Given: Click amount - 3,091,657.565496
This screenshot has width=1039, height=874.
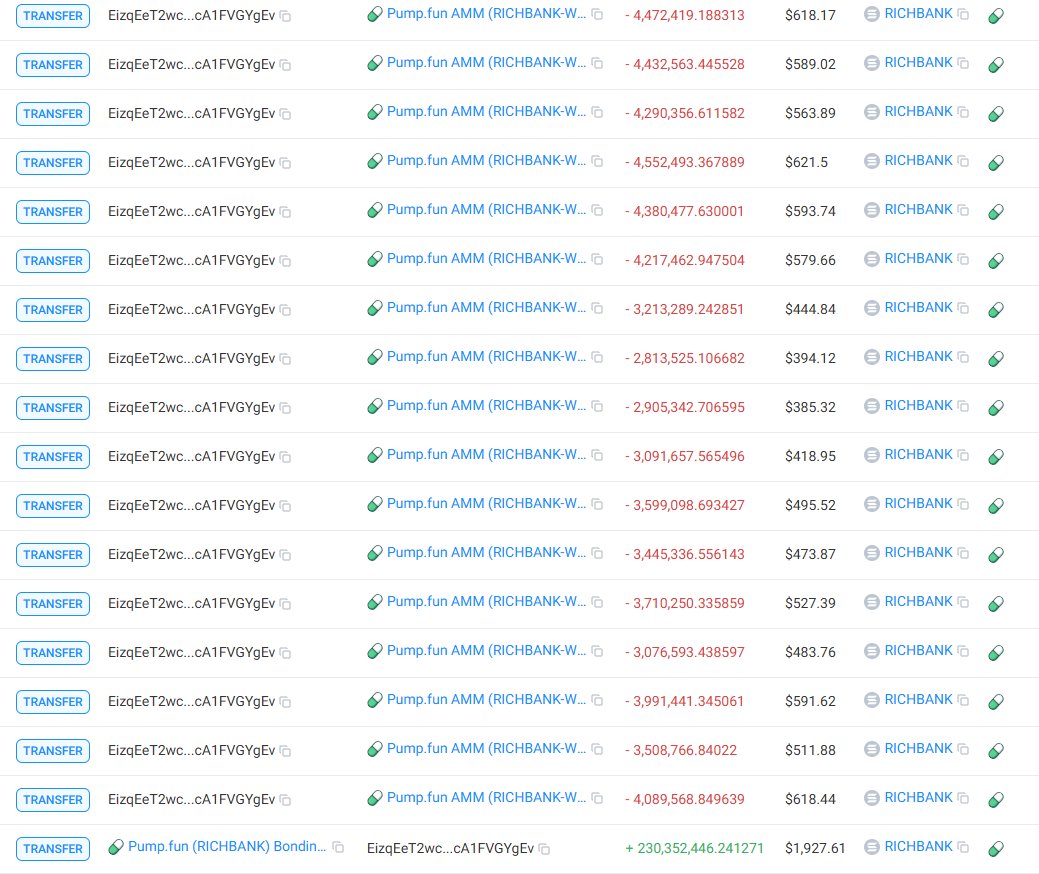Looking at the screenshot, I should point(684,457).
